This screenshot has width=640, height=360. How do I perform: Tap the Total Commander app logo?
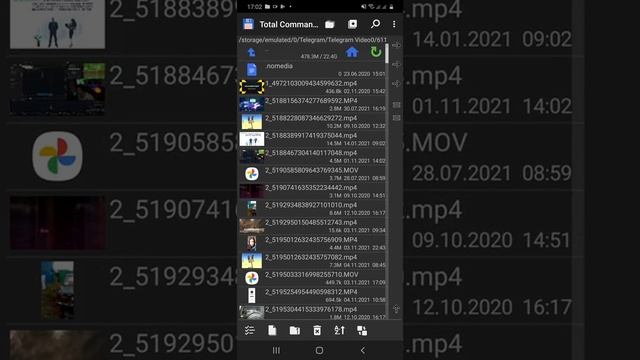point(248,24)
